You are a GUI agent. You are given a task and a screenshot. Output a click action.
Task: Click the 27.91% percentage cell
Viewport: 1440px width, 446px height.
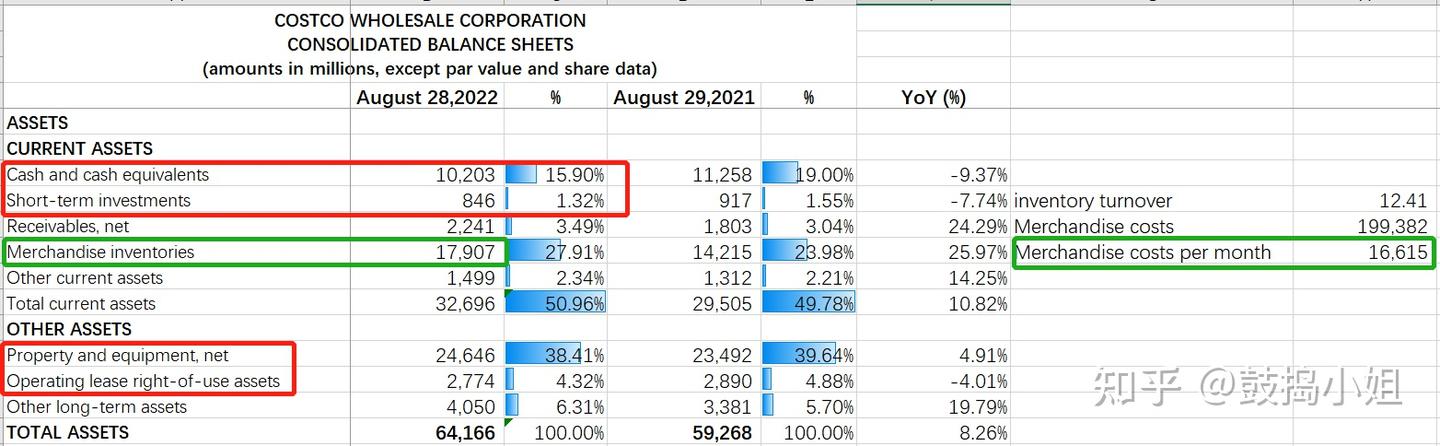[555, 253]
